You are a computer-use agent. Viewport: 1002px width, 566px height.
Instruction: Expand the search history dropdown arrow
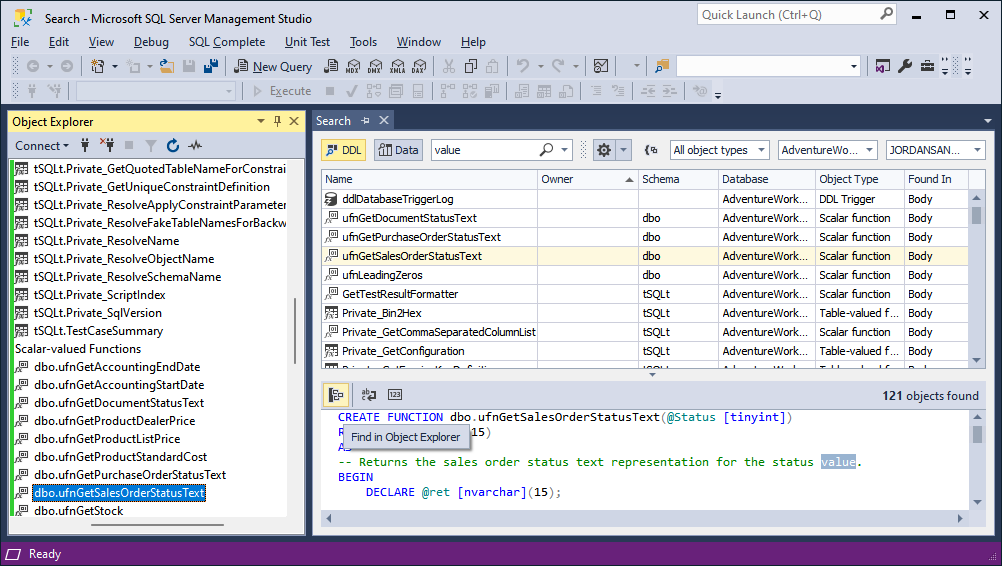coord(564,150)
